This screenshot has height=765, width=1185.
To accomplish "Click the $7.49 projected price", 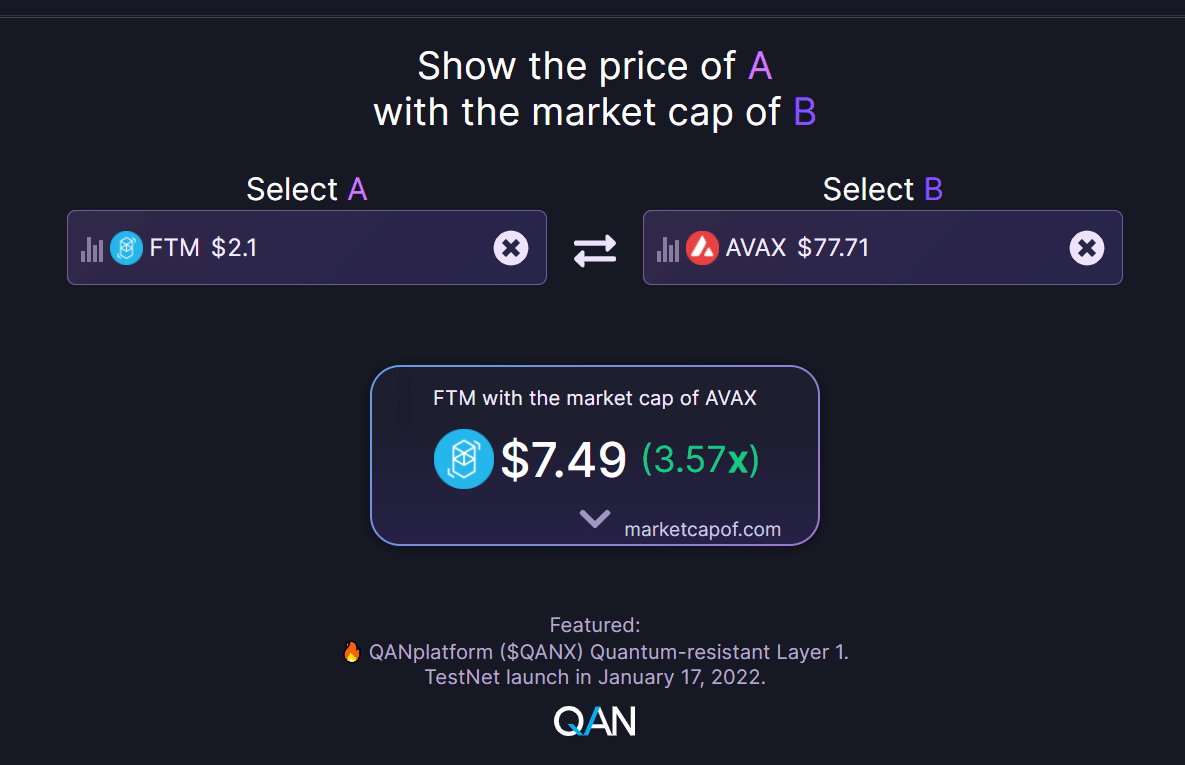I will click(563, 458).
